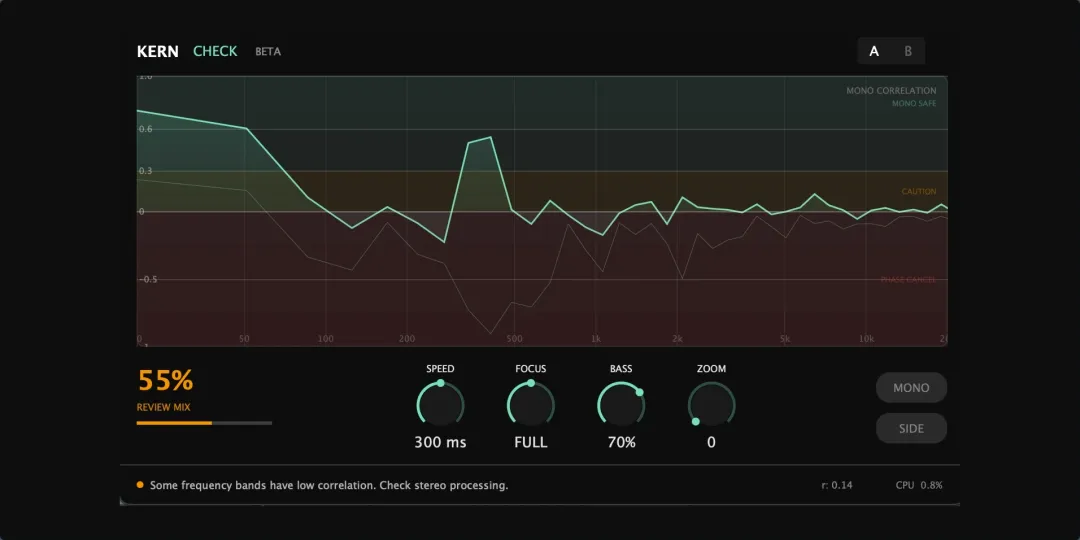1080x540 pixels.
Task: Click the 0.6 axis label
Action: (145, 129)
